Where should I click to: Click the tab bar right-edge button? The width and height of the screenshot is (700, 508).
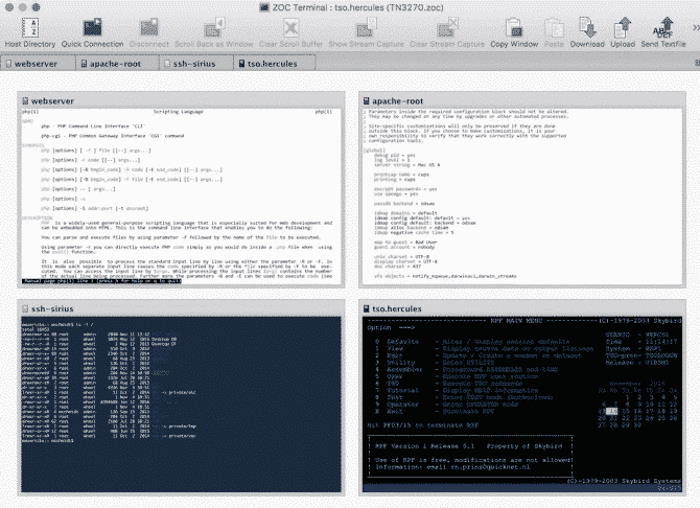tap(697, 63)
